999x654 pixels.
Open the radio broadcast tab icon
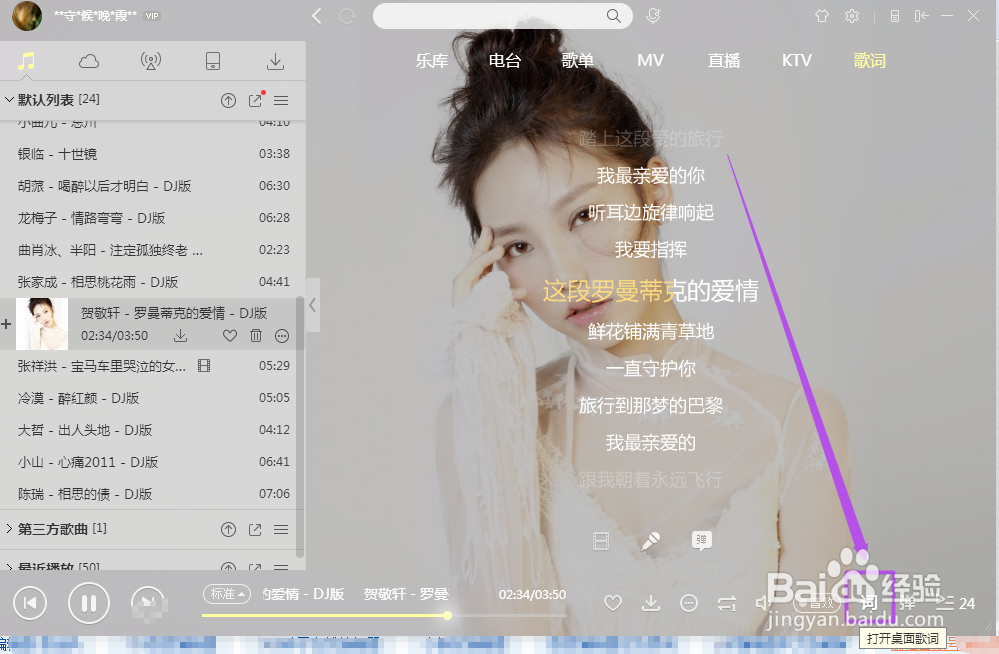151,61
